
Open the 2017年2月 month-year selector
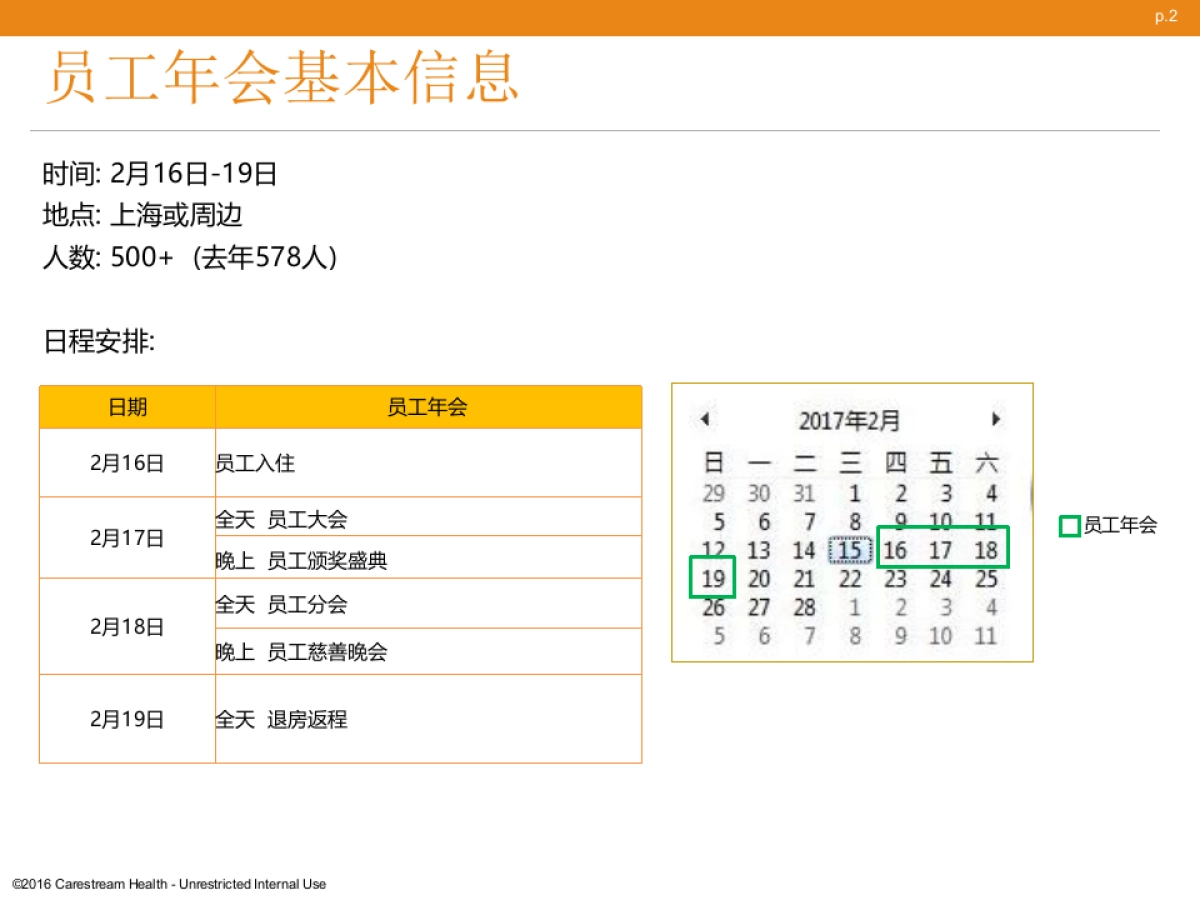[849, 420]
